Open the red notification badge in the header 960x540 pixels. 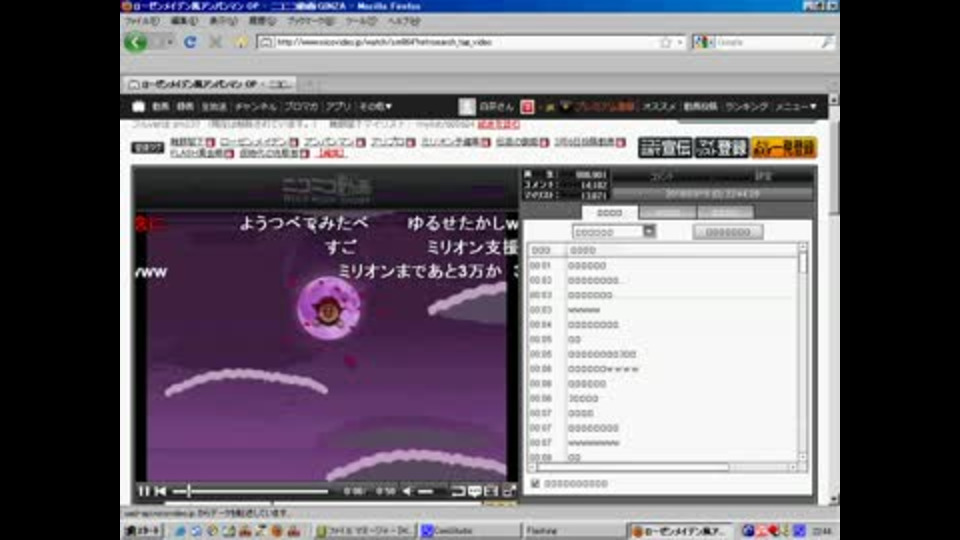527,107
